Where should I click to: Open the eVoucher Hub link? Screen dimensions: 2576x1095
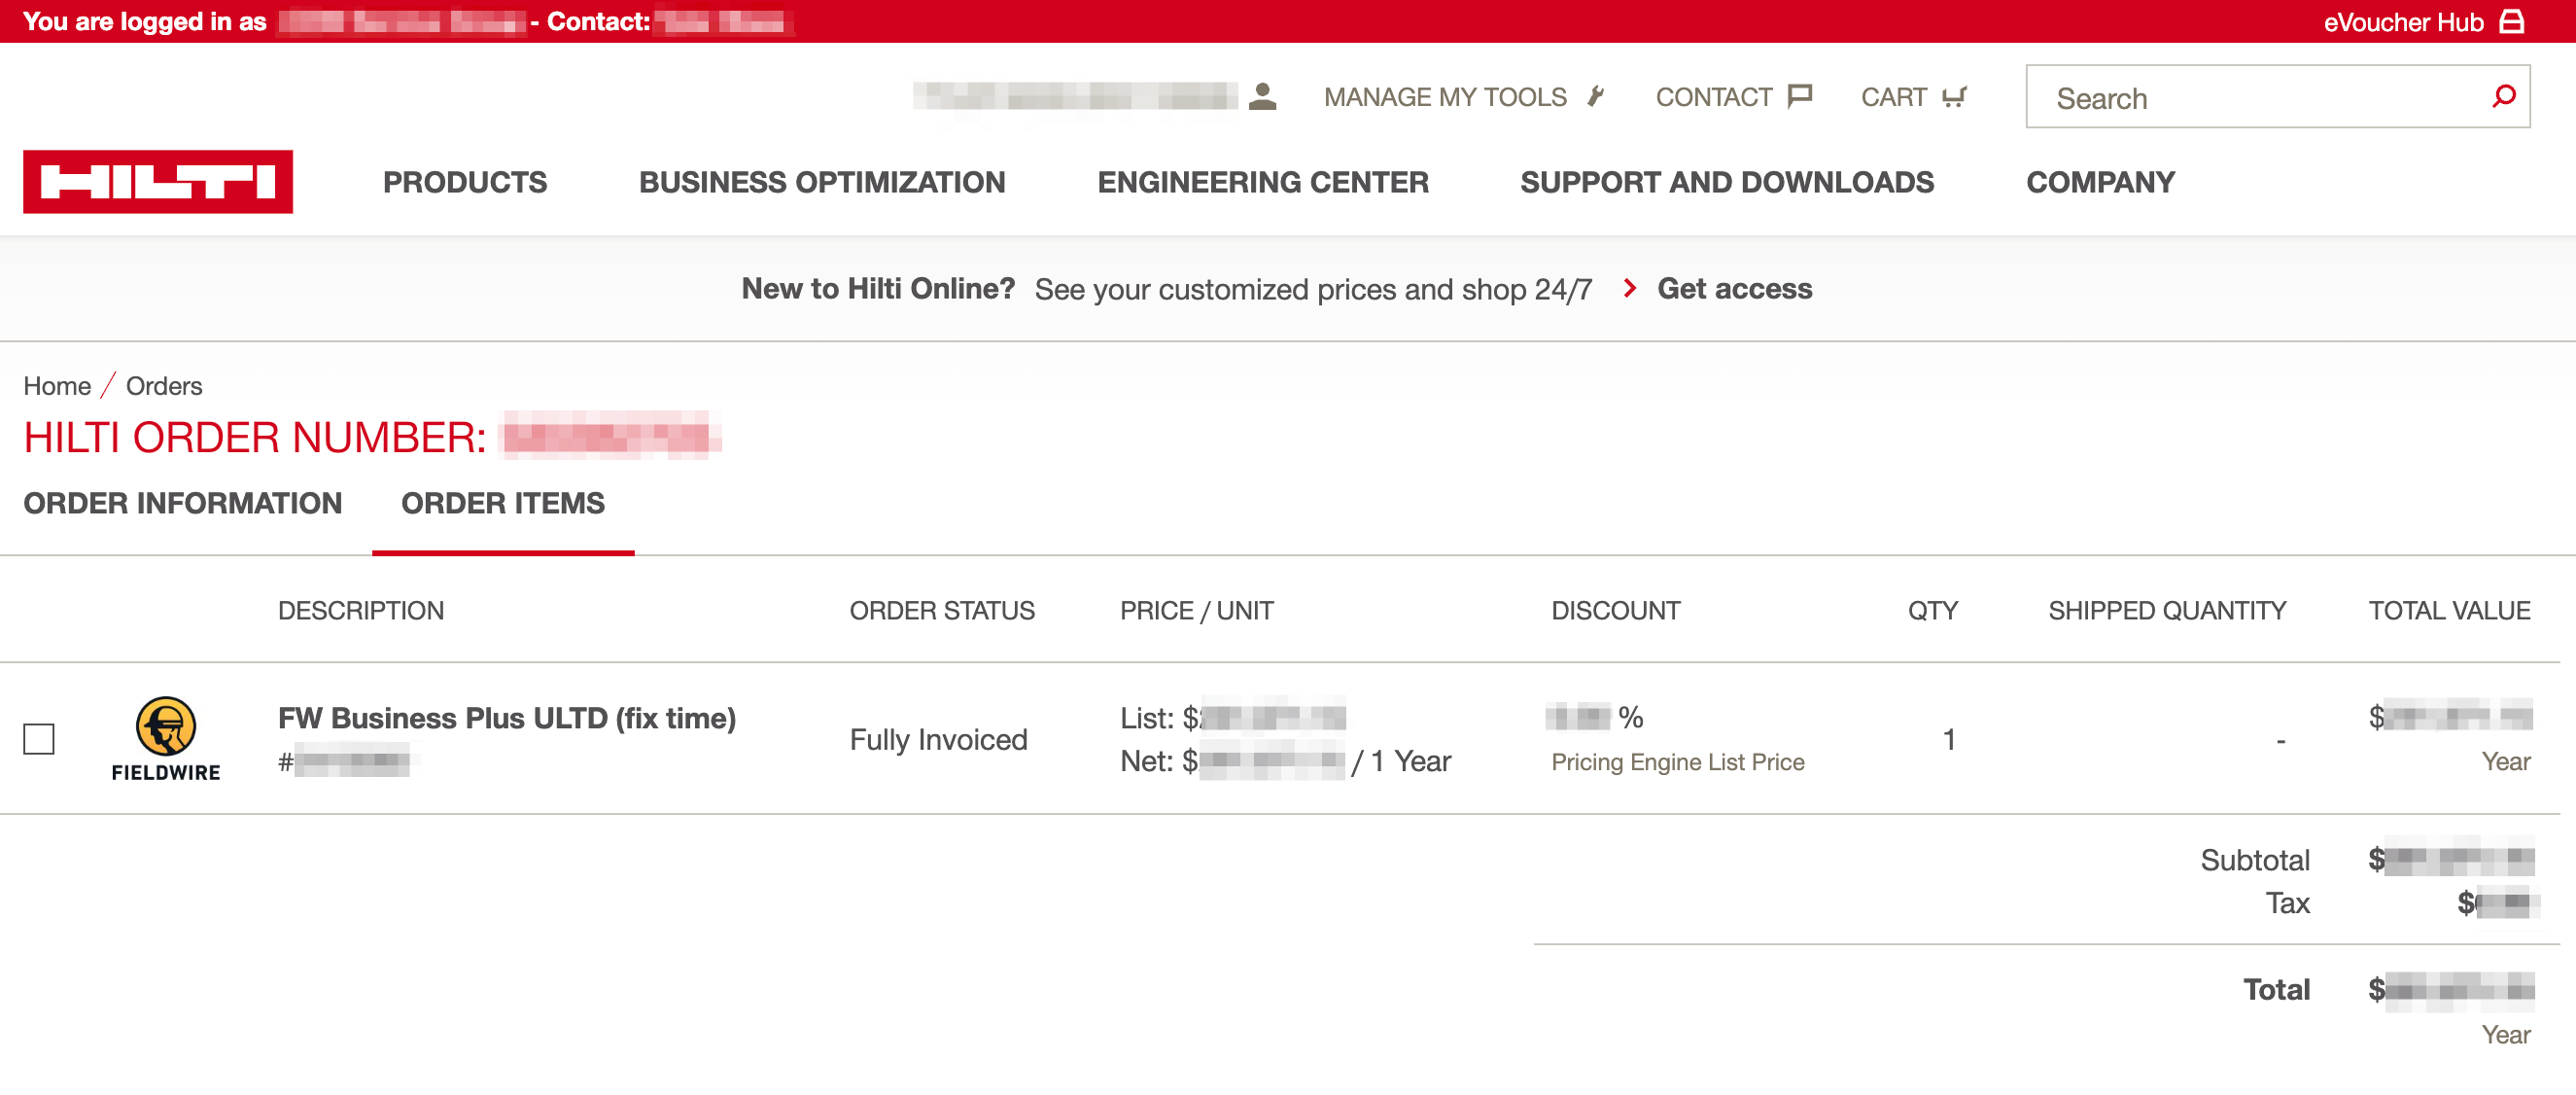point(2403,22)
